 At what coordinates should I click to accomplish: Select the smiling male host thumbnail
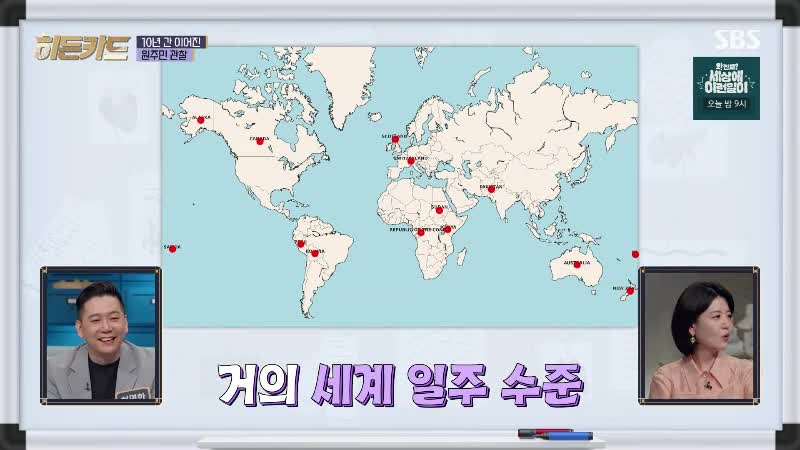(x=101, y=336)
